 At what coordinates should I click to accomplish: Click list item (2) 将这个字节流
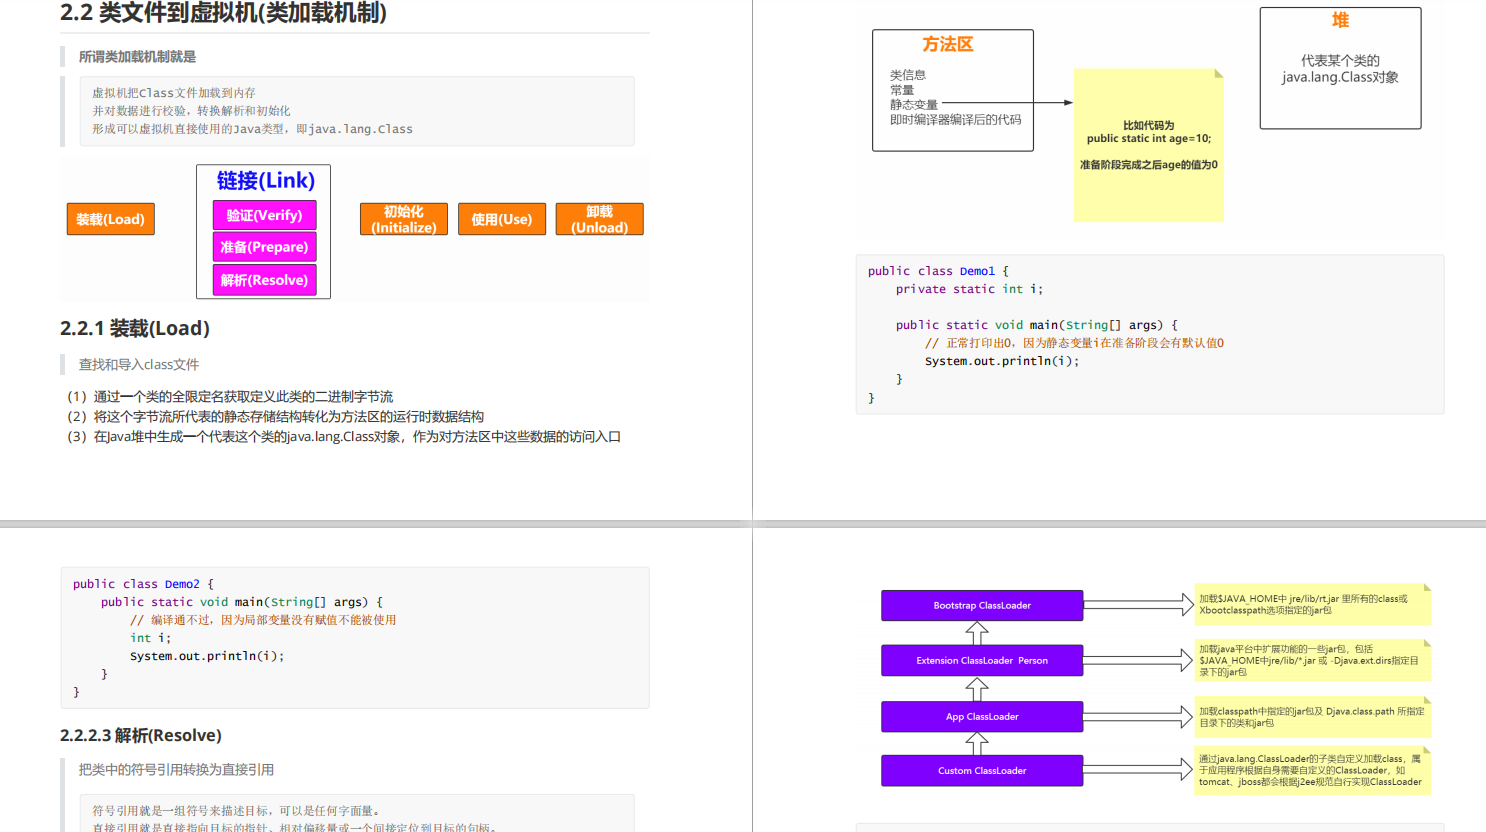click(275, 417)
